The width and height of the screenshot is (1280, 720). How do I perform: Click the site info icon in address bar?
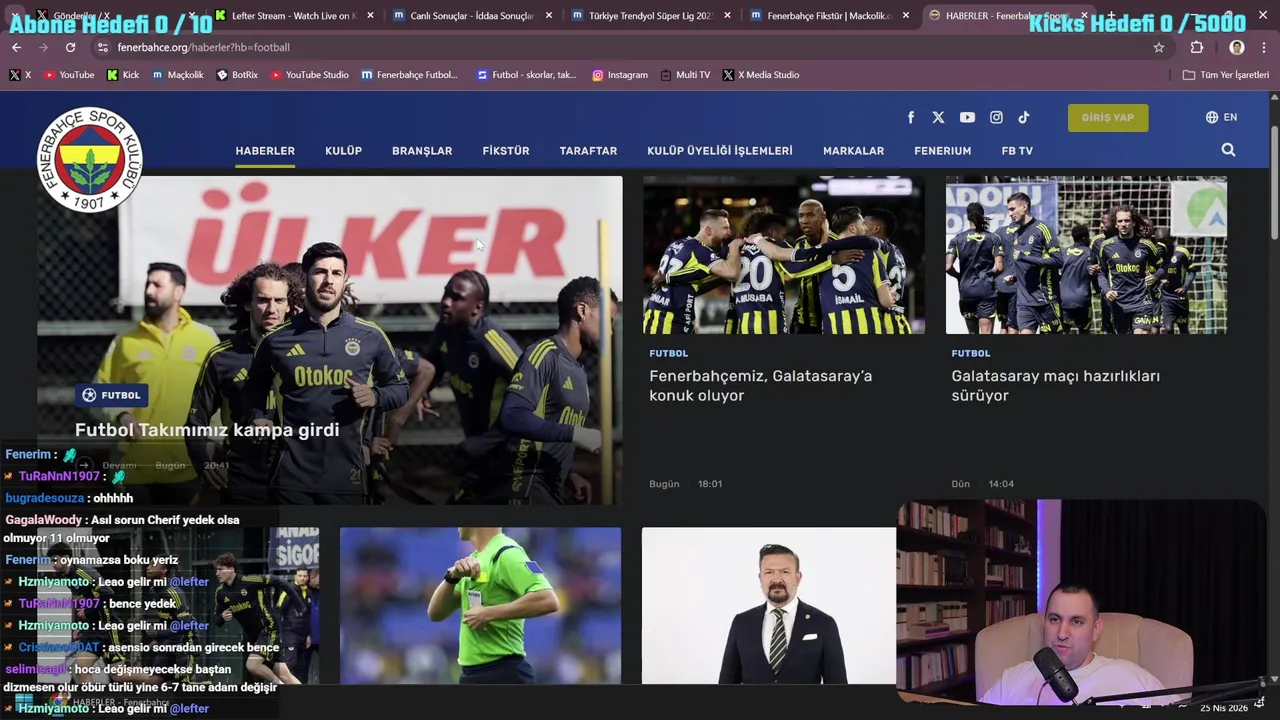[102, 47]
